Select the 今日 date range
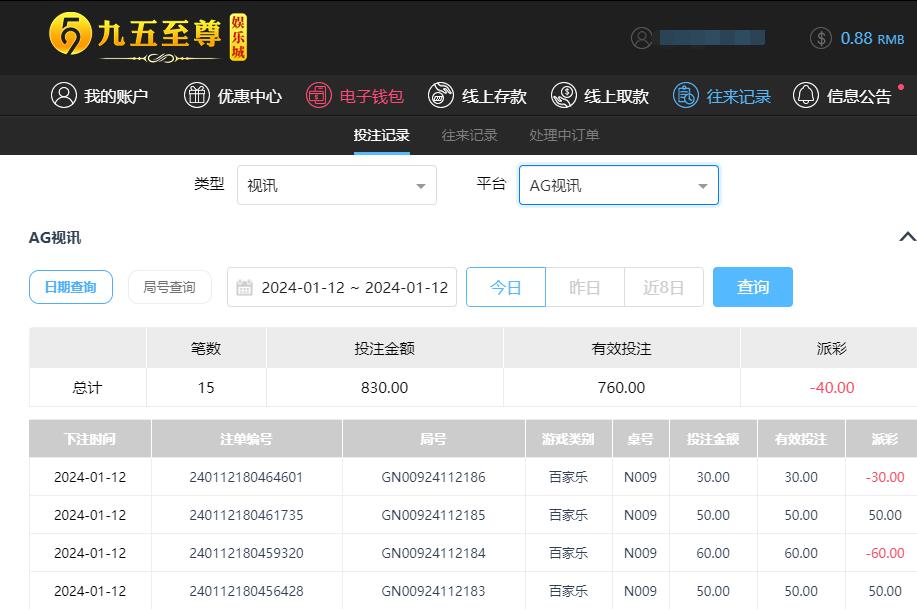The height and width of the screenshot is (609, 917). pos(506,287)
